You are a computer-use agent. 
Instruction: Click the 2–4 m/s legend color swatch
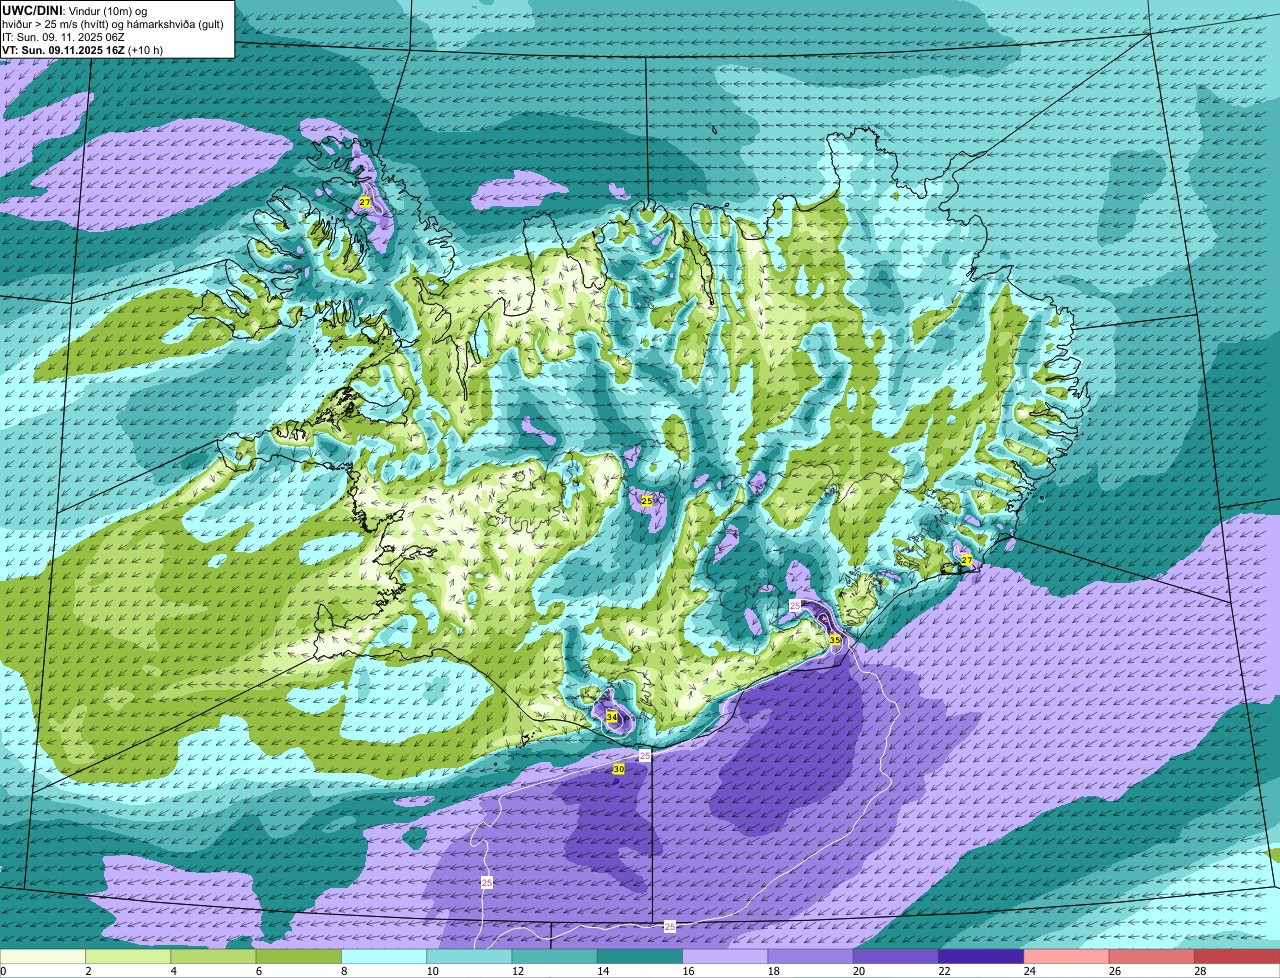coord(128,956)
